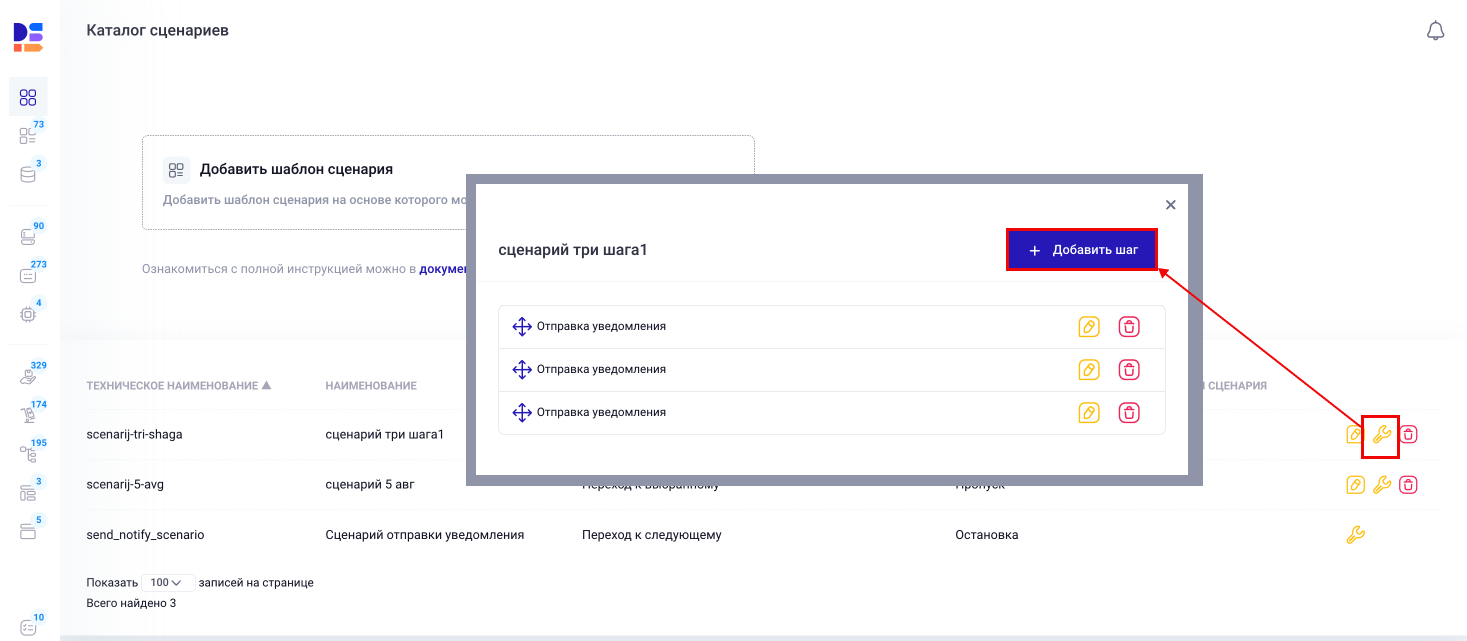This screenshot has height=641, width=1467.
Task: Open wrench settings for send_notify_scenario row
Action: [x=1355, y=535]
